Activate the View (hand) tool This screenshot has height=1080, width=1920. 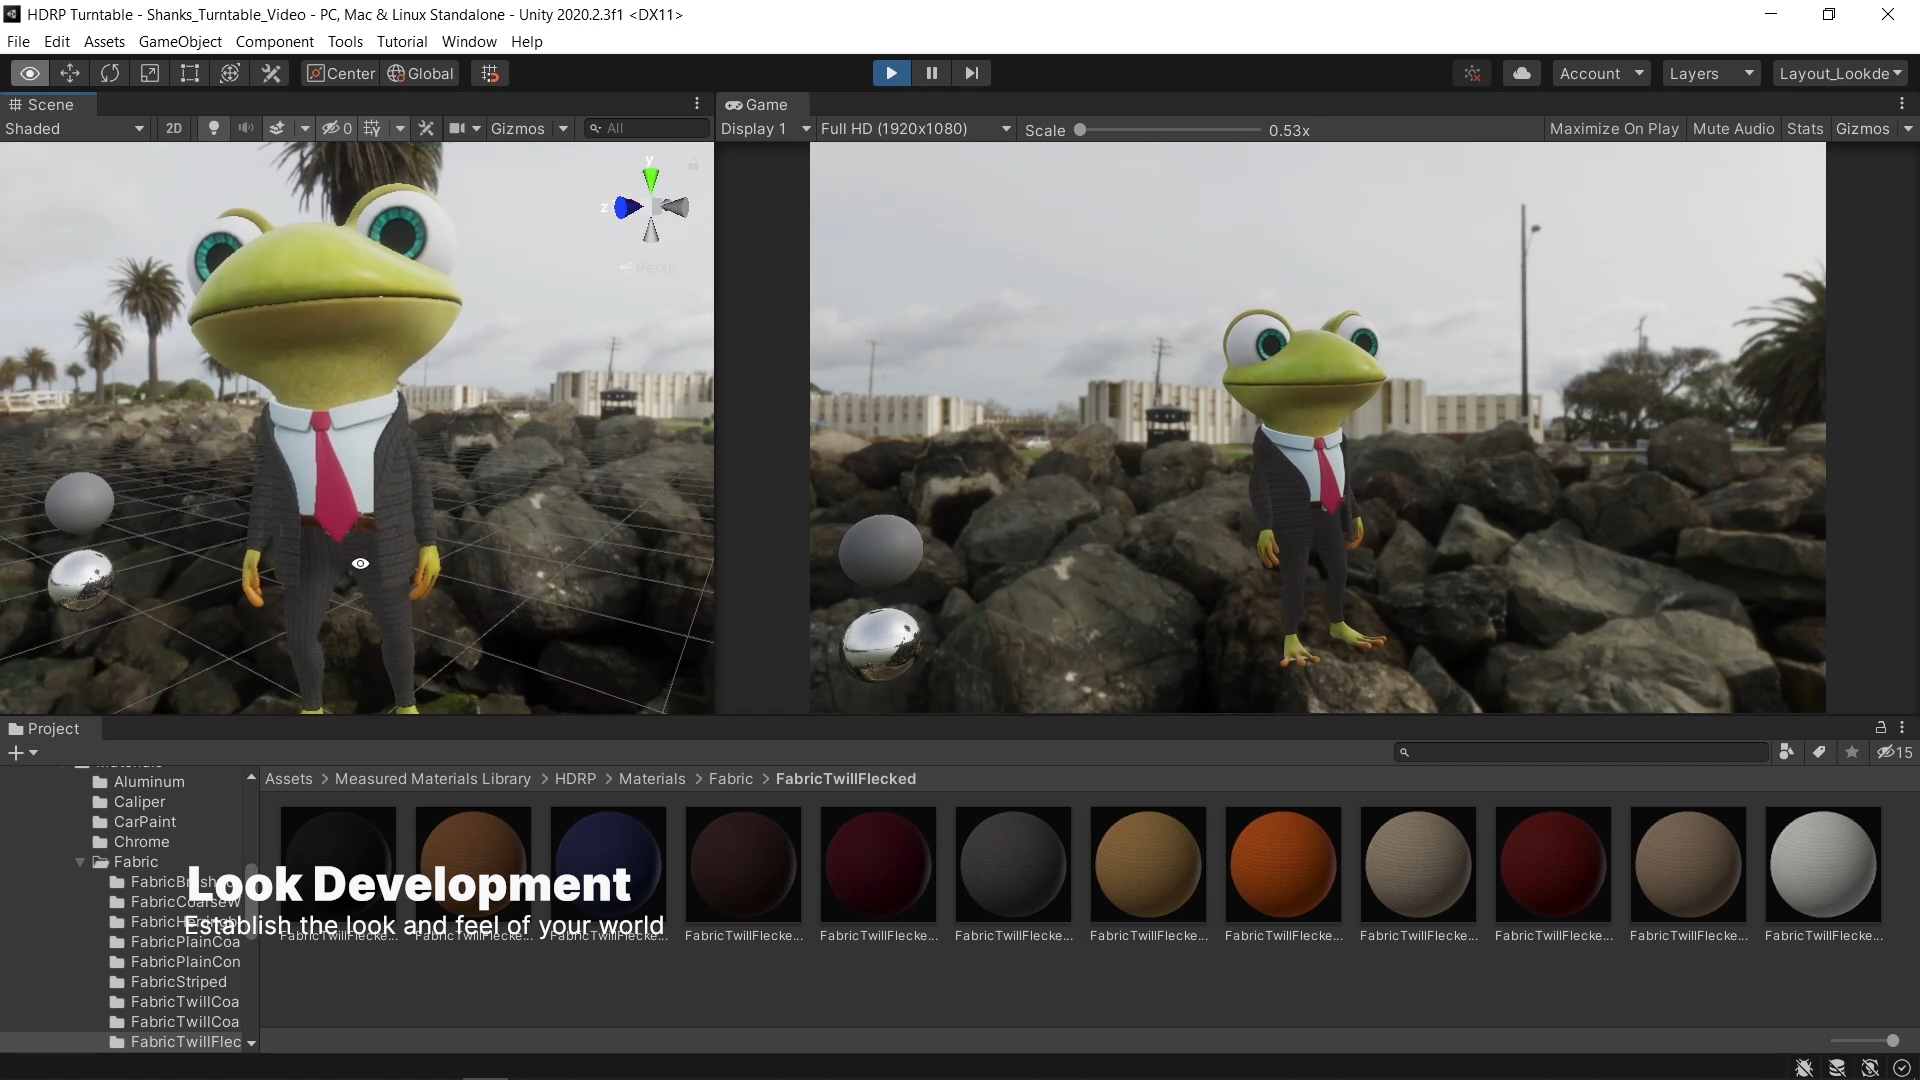click(30, 73)
